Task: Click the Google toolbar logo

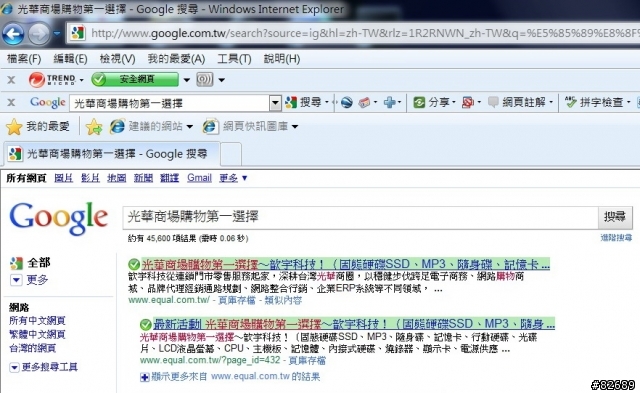Action: click(47, 102)
